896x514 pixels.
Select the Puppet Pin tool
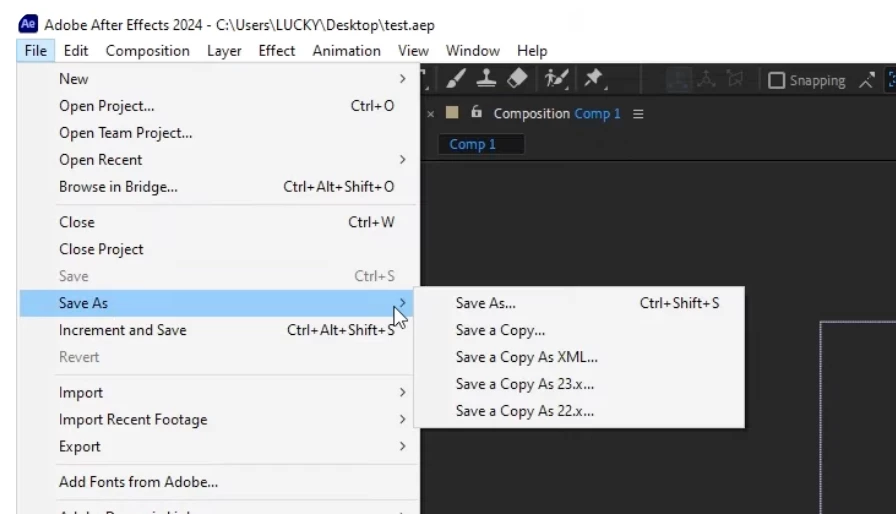(x=594, y=78)
